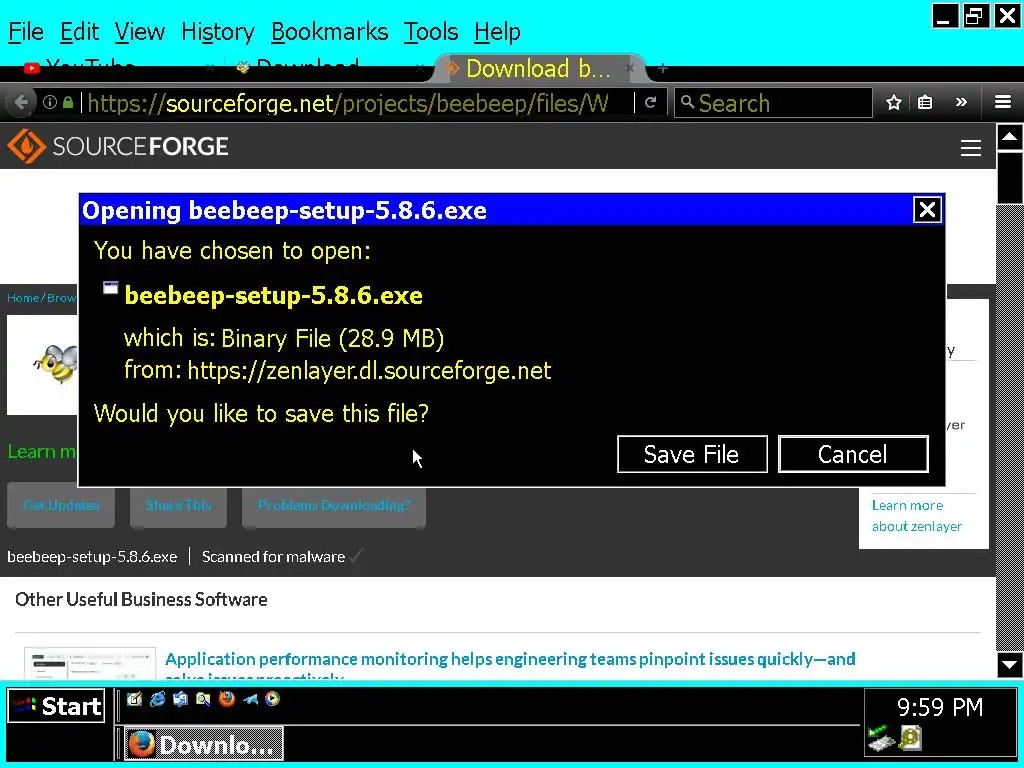Click the 9:59 PM clock
Image resolution: width=1024 pixels, height=768 pixels.
pyautogui.click(x=940, y=707)
